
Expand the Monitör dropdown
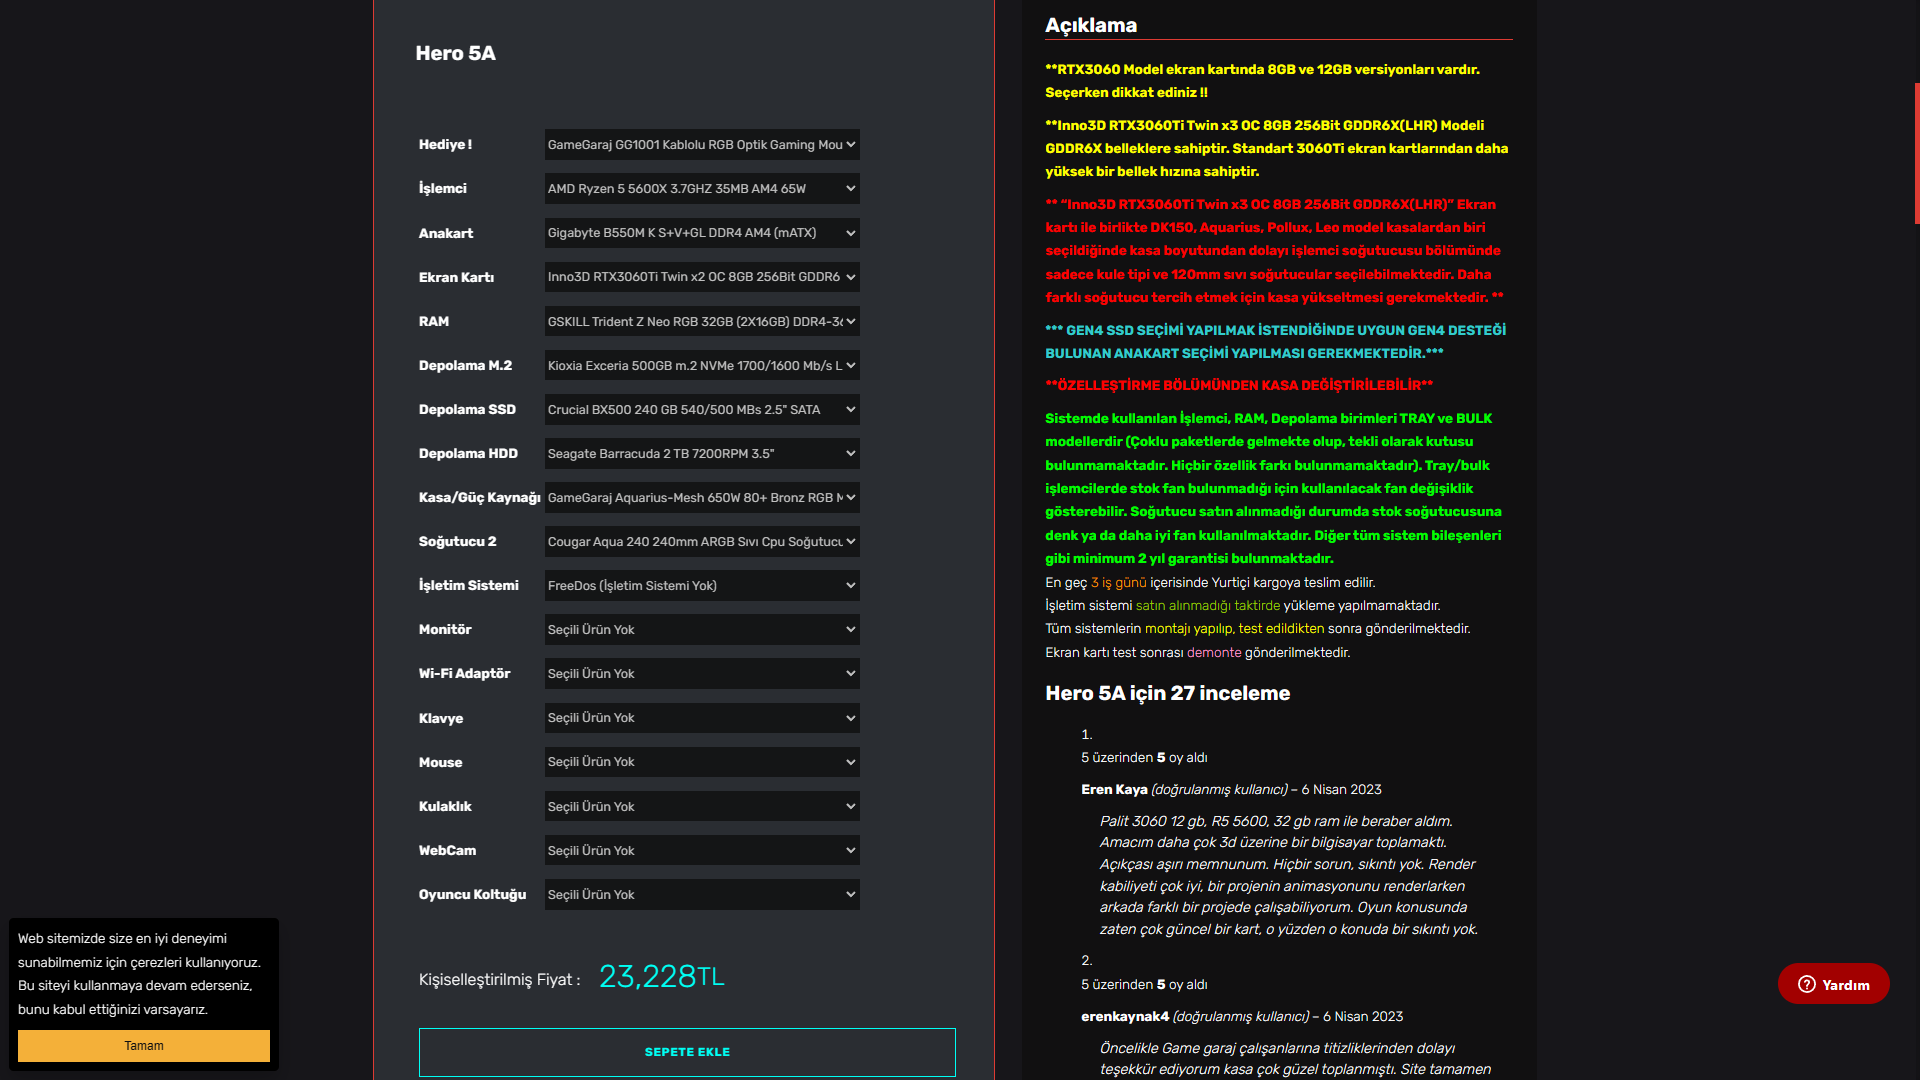(701, 629)
